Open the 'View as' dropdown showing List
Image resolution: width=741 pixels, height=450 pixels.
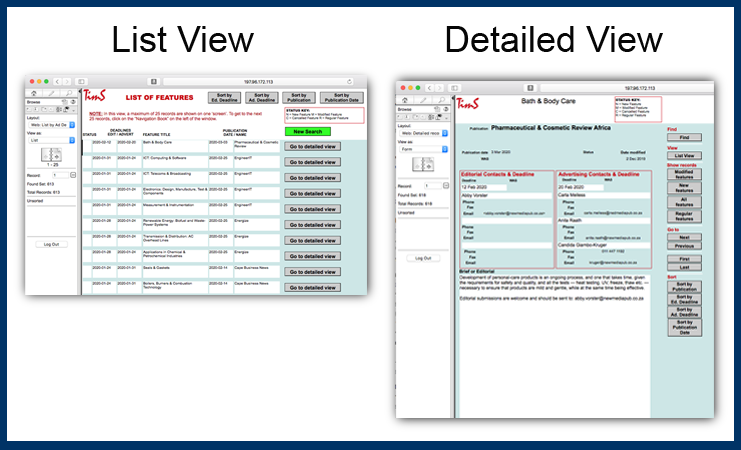(52, 141)
